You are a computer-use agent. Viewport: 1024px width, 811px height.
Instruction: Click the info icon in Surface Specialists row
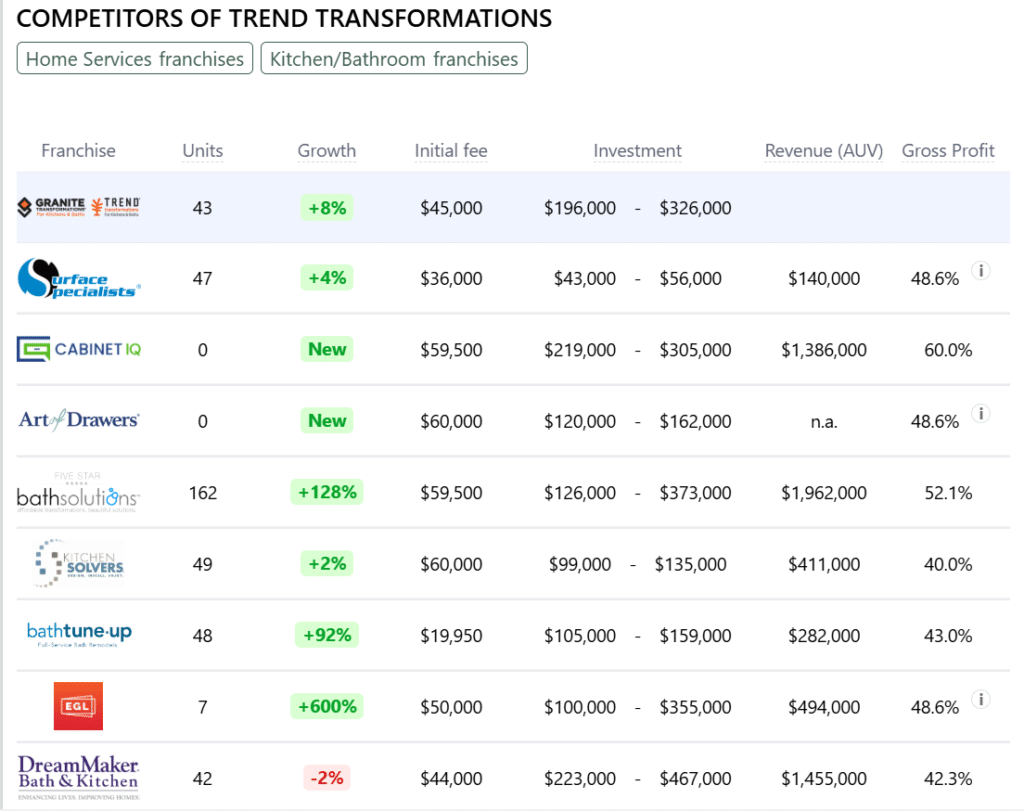click(980, 270)
